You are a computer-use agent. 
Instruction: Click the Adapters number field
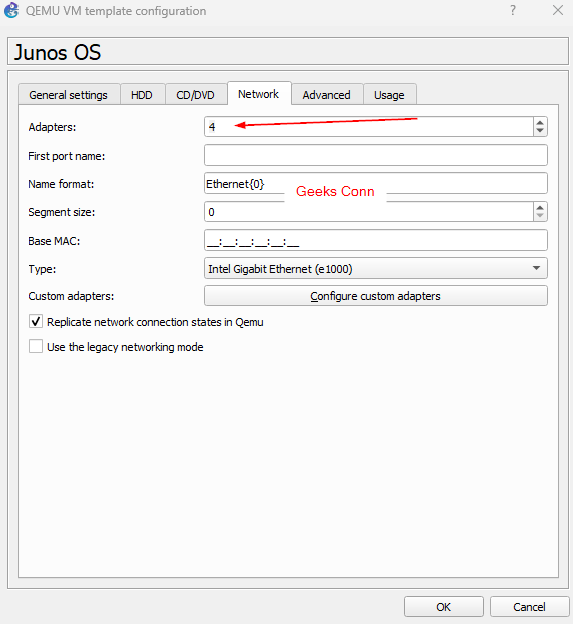coord(368,127)
